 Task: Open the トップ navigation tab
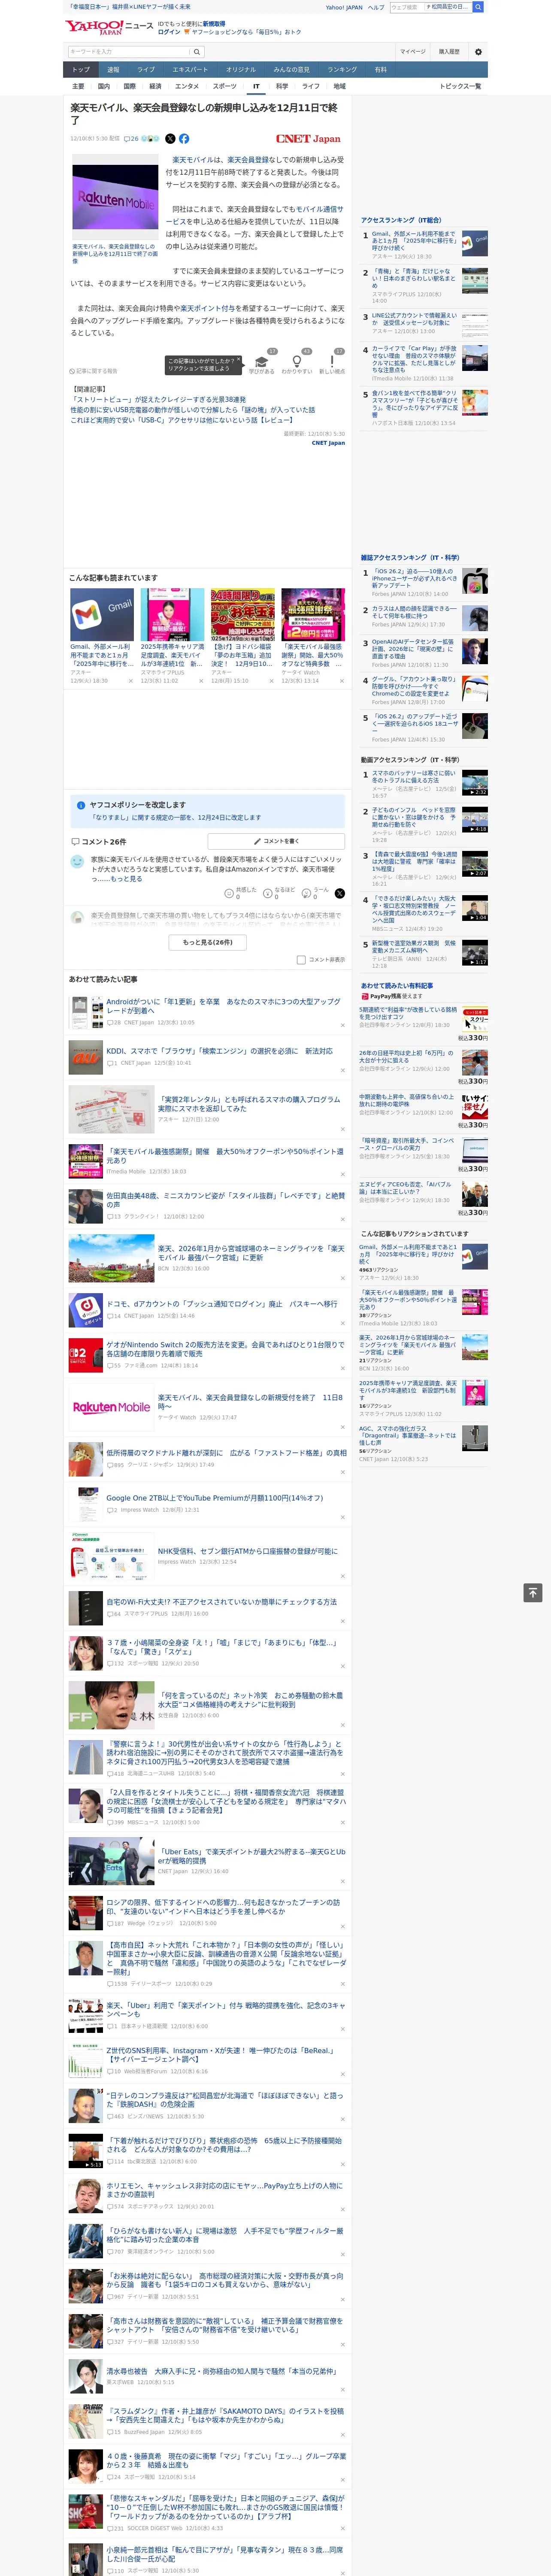(81, 70)
